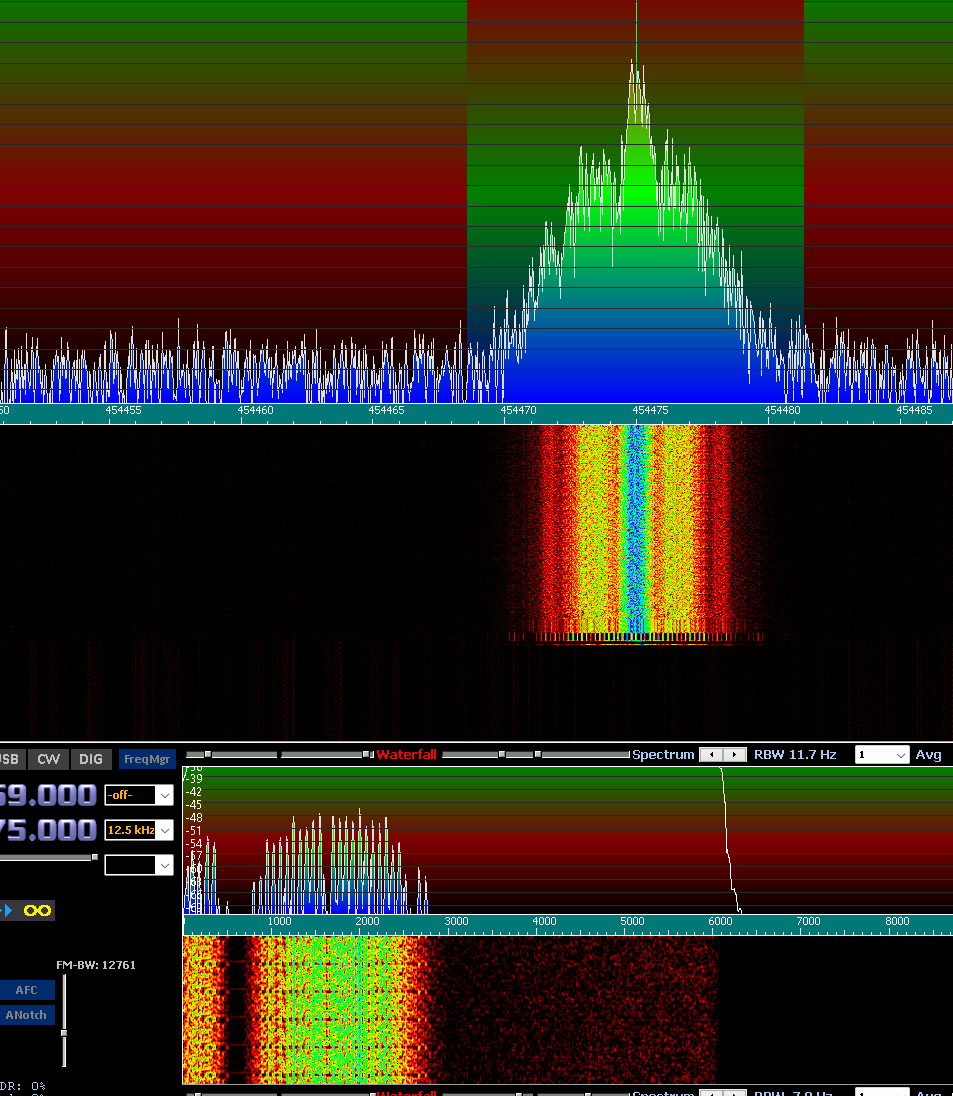The height and width of the screenshot is (1096, 953).
Task: Click the Avg label
Action: 928,754
